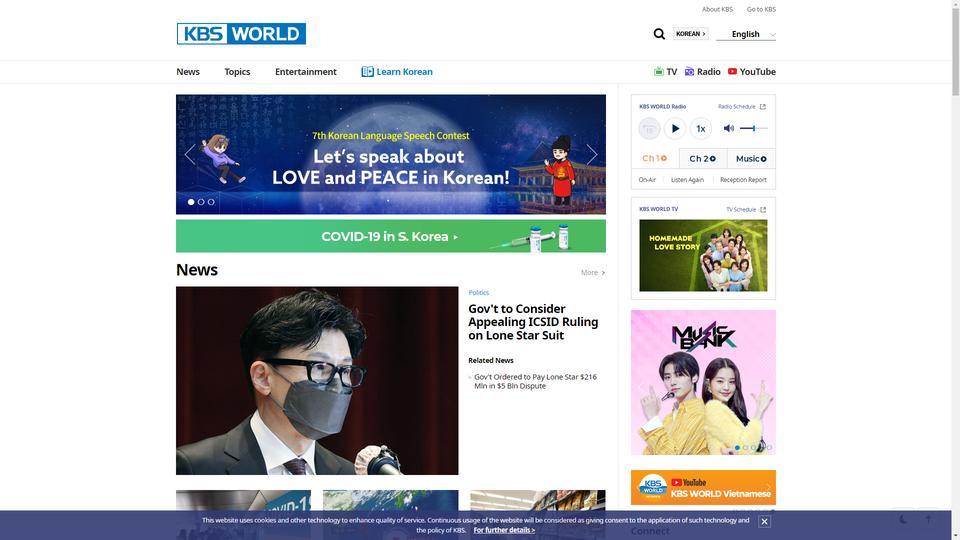960x540 pixels.
Task: Open the Politics category label
Action: [x=479, y=293]
